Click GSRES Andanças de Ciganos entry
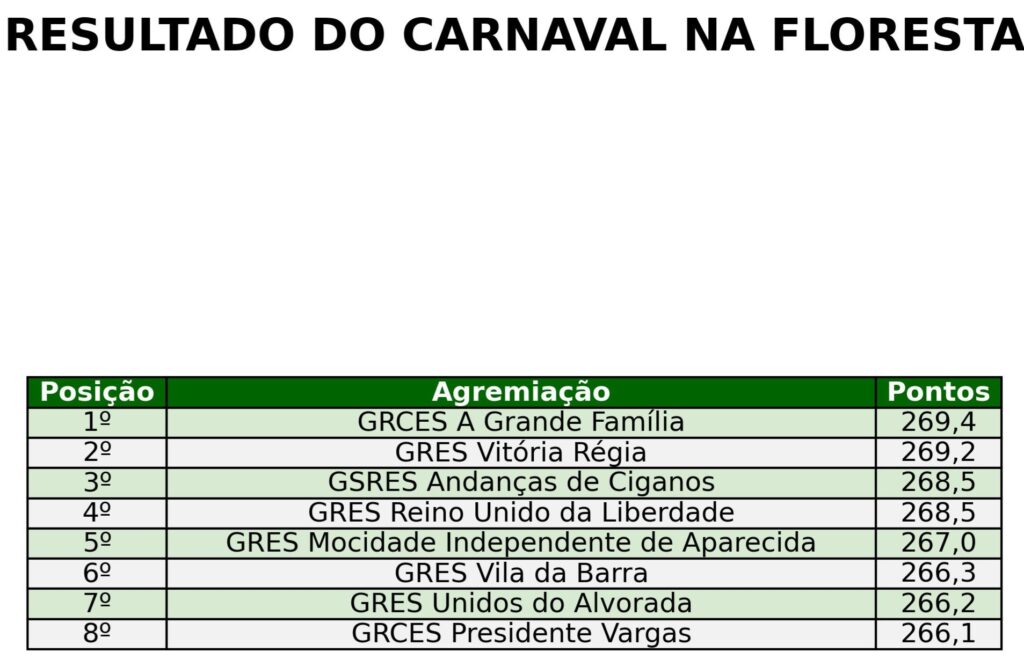 coord(521,483)
